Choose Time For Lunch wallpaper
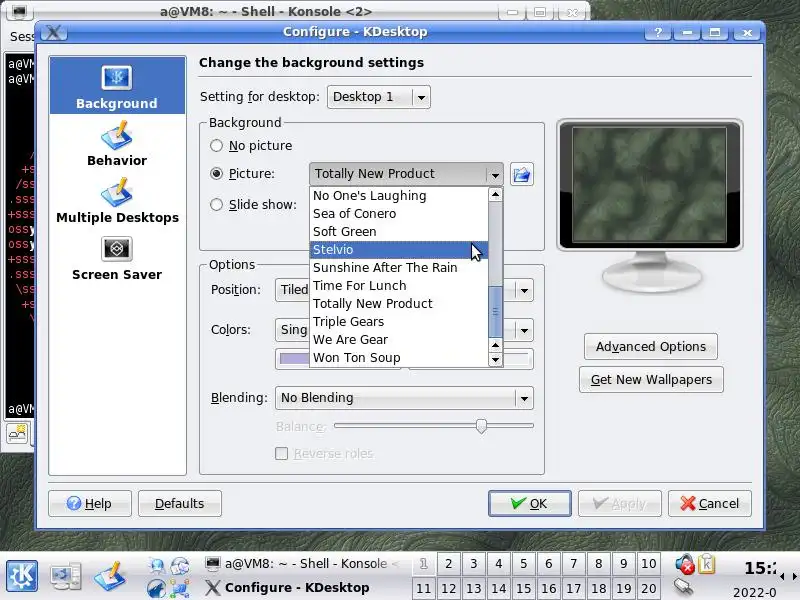This screenshot has height=600, width=800. click(399, 286)
